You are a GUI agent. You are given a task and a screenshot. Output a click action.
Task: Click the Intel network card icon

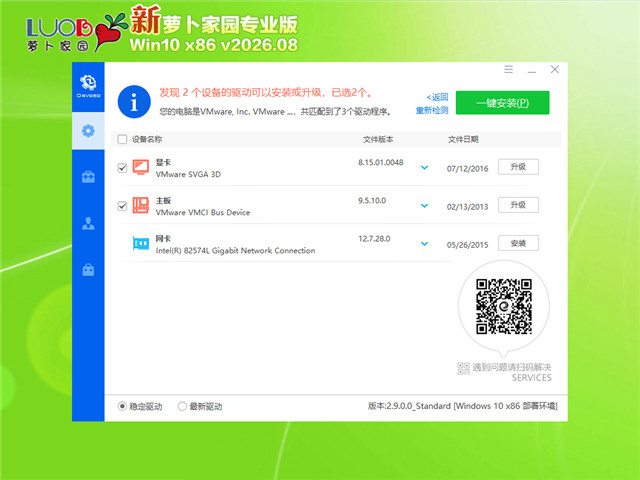point(141,244)
